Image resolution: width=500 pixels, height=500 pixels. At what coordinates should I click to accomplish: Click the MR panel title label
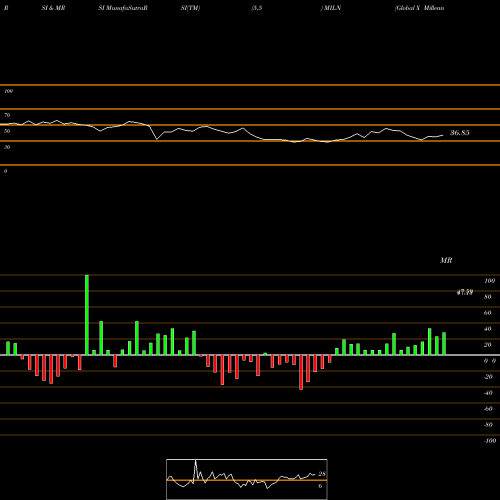[446, 260]
